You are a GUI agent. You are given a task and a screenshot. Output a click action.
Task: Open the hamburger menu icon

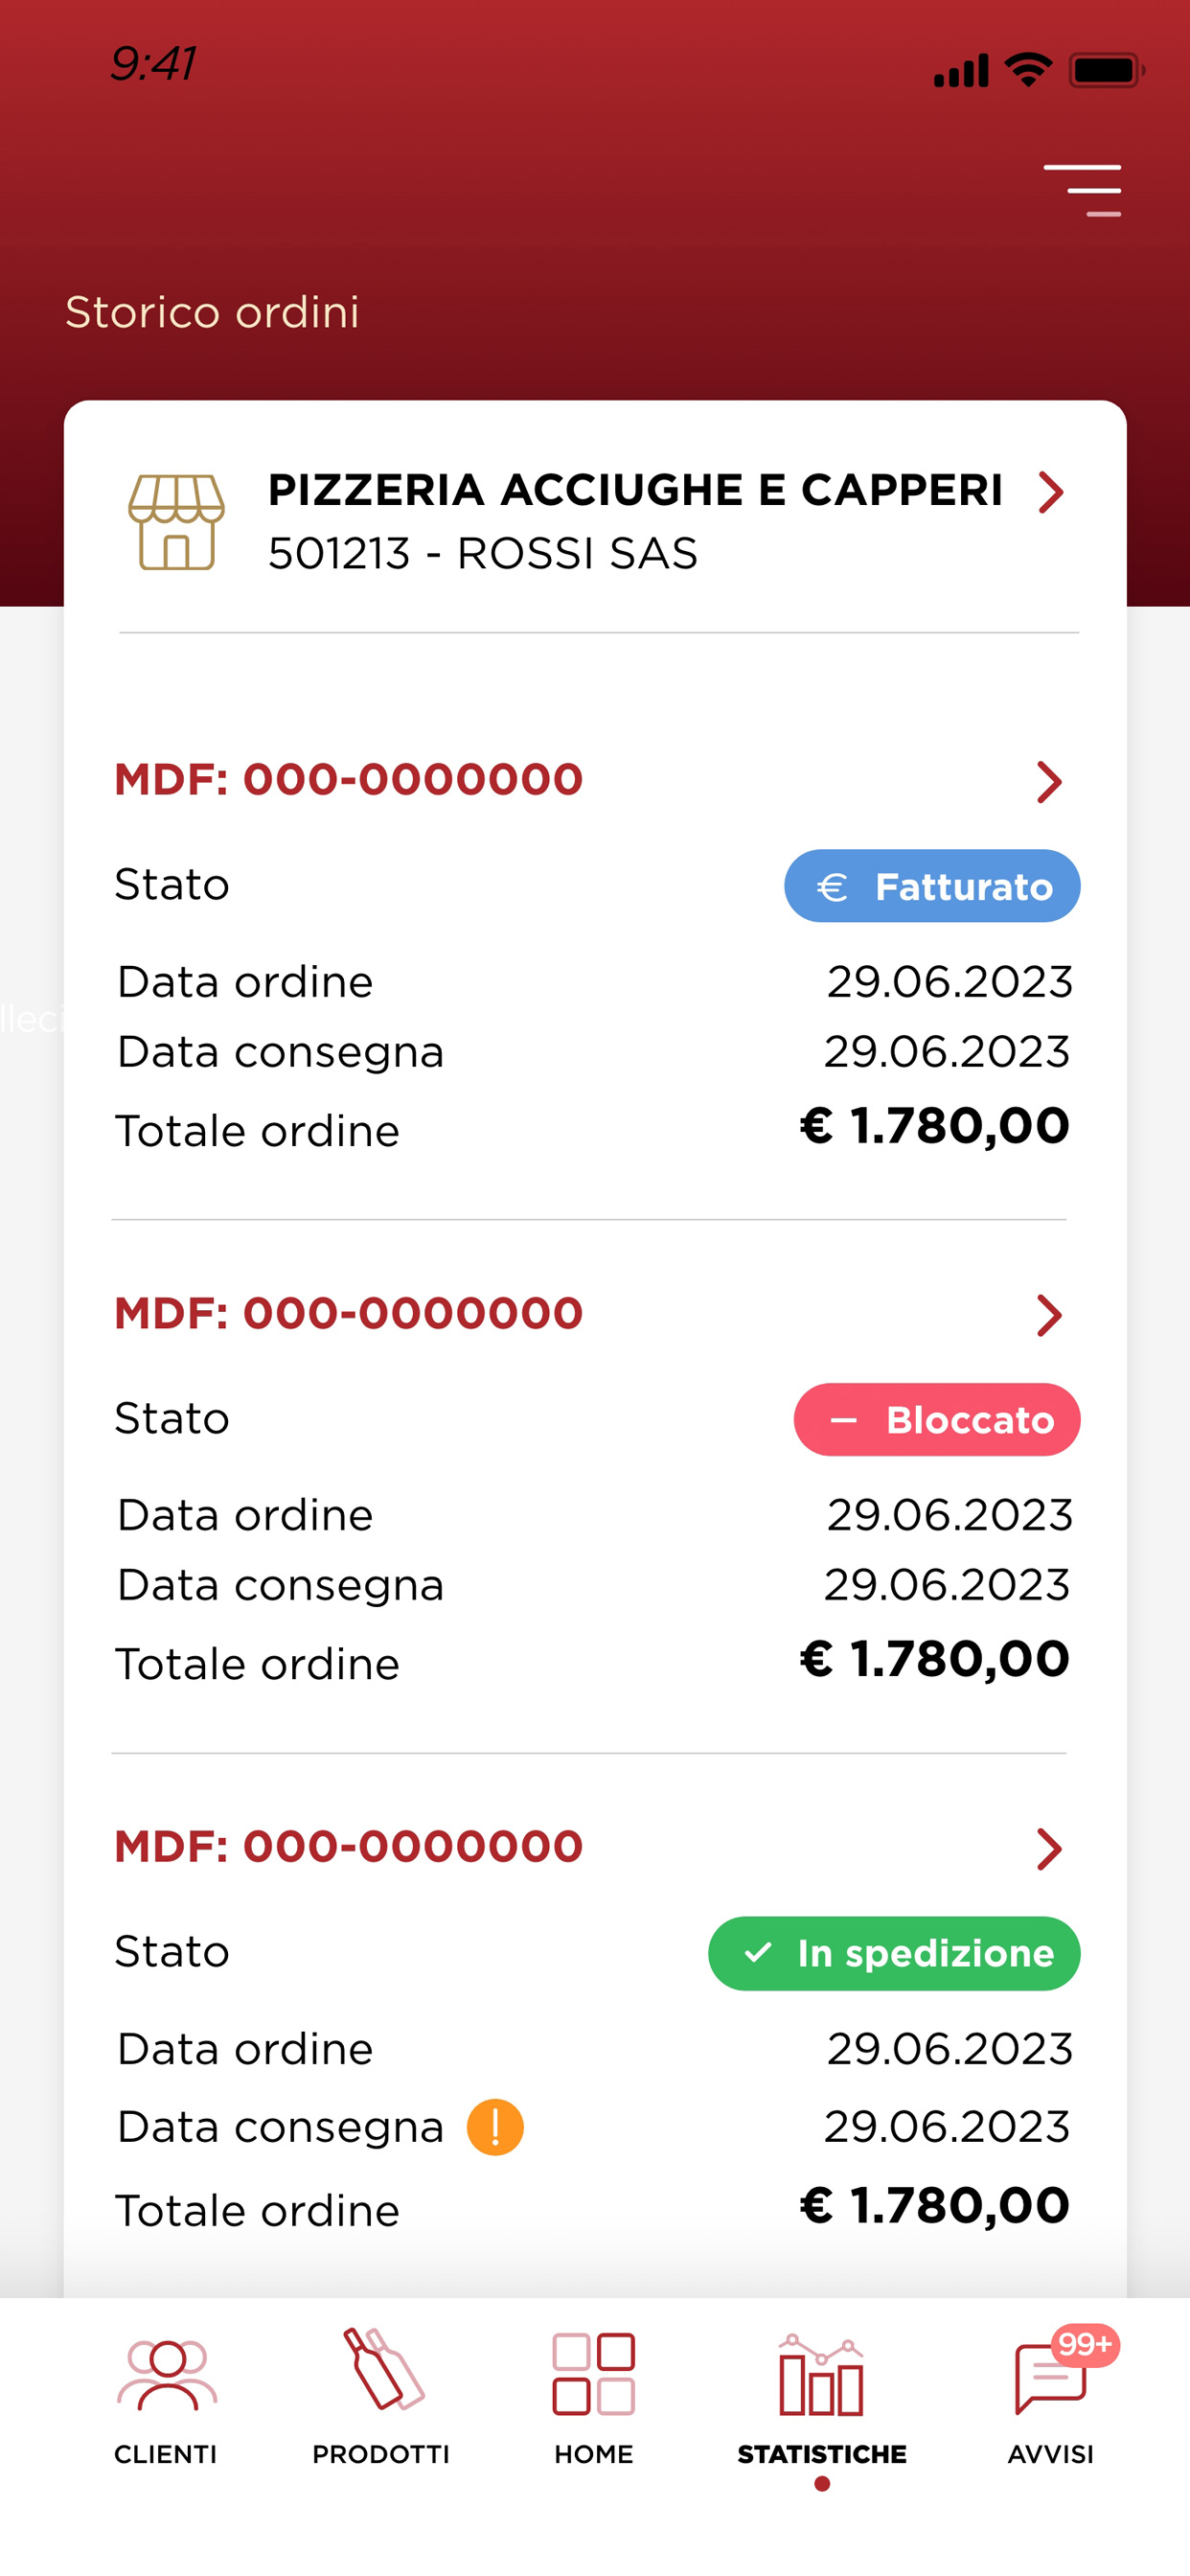1082,190
